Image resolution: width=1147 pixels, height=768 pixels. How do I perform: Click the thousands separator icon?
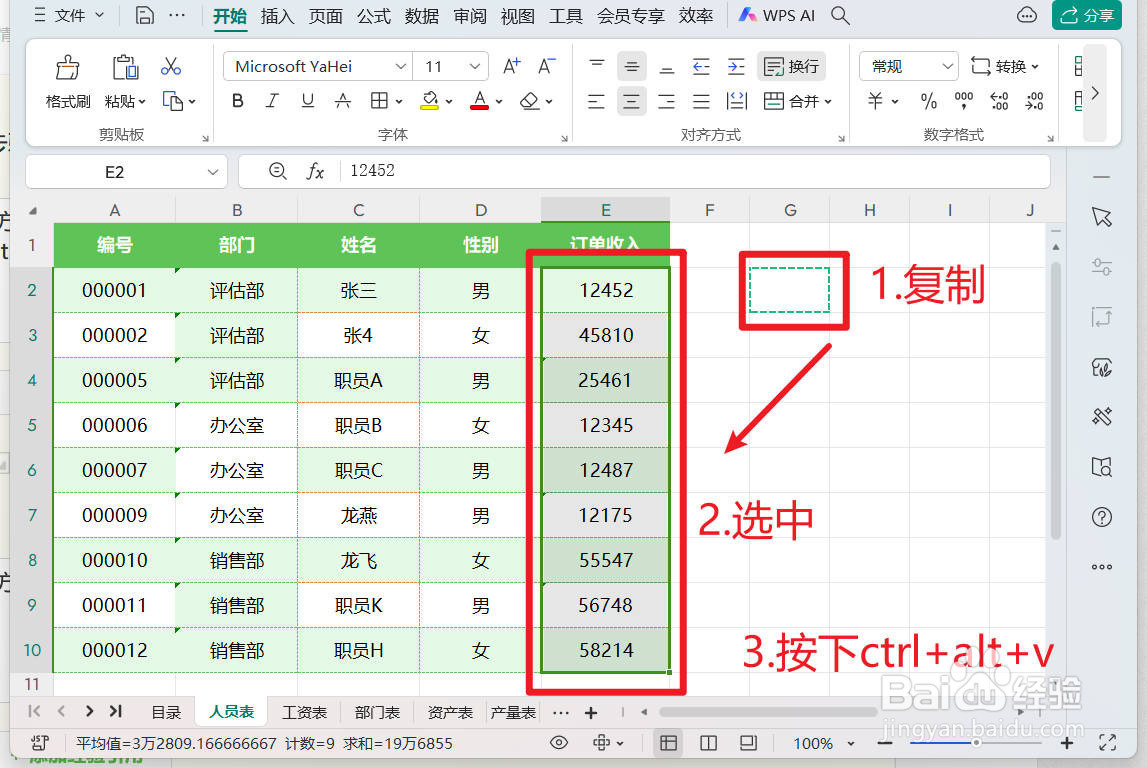pos(963,100)
